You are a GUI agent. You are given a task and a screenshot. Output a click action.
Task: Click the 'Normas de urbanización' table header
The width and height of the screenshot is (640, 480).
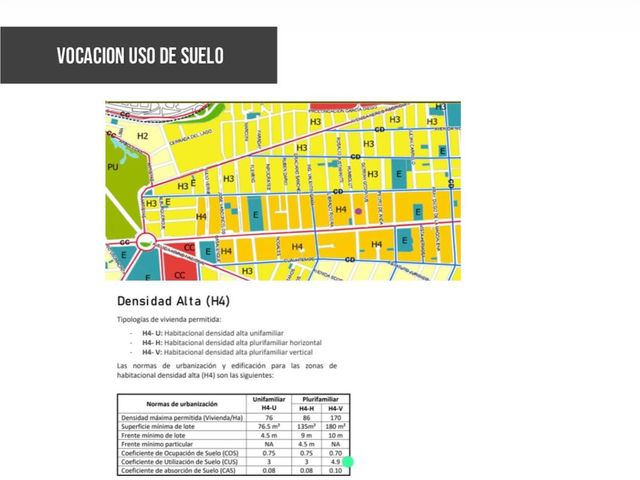tap(182, 404)
